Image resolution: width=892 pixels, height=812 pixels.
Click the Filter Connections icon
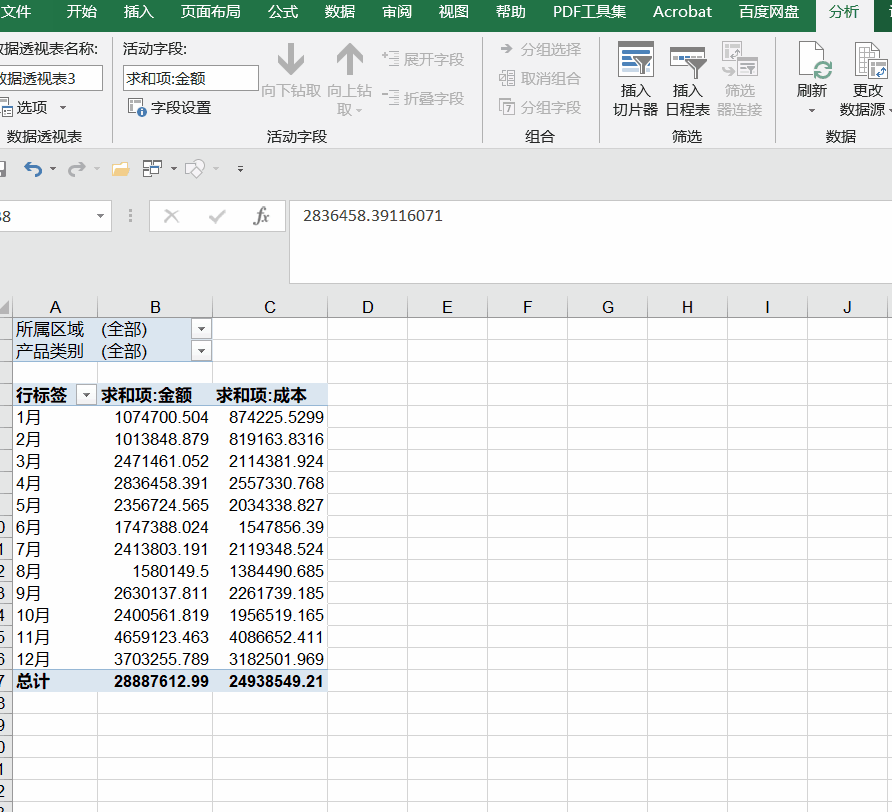740,59
